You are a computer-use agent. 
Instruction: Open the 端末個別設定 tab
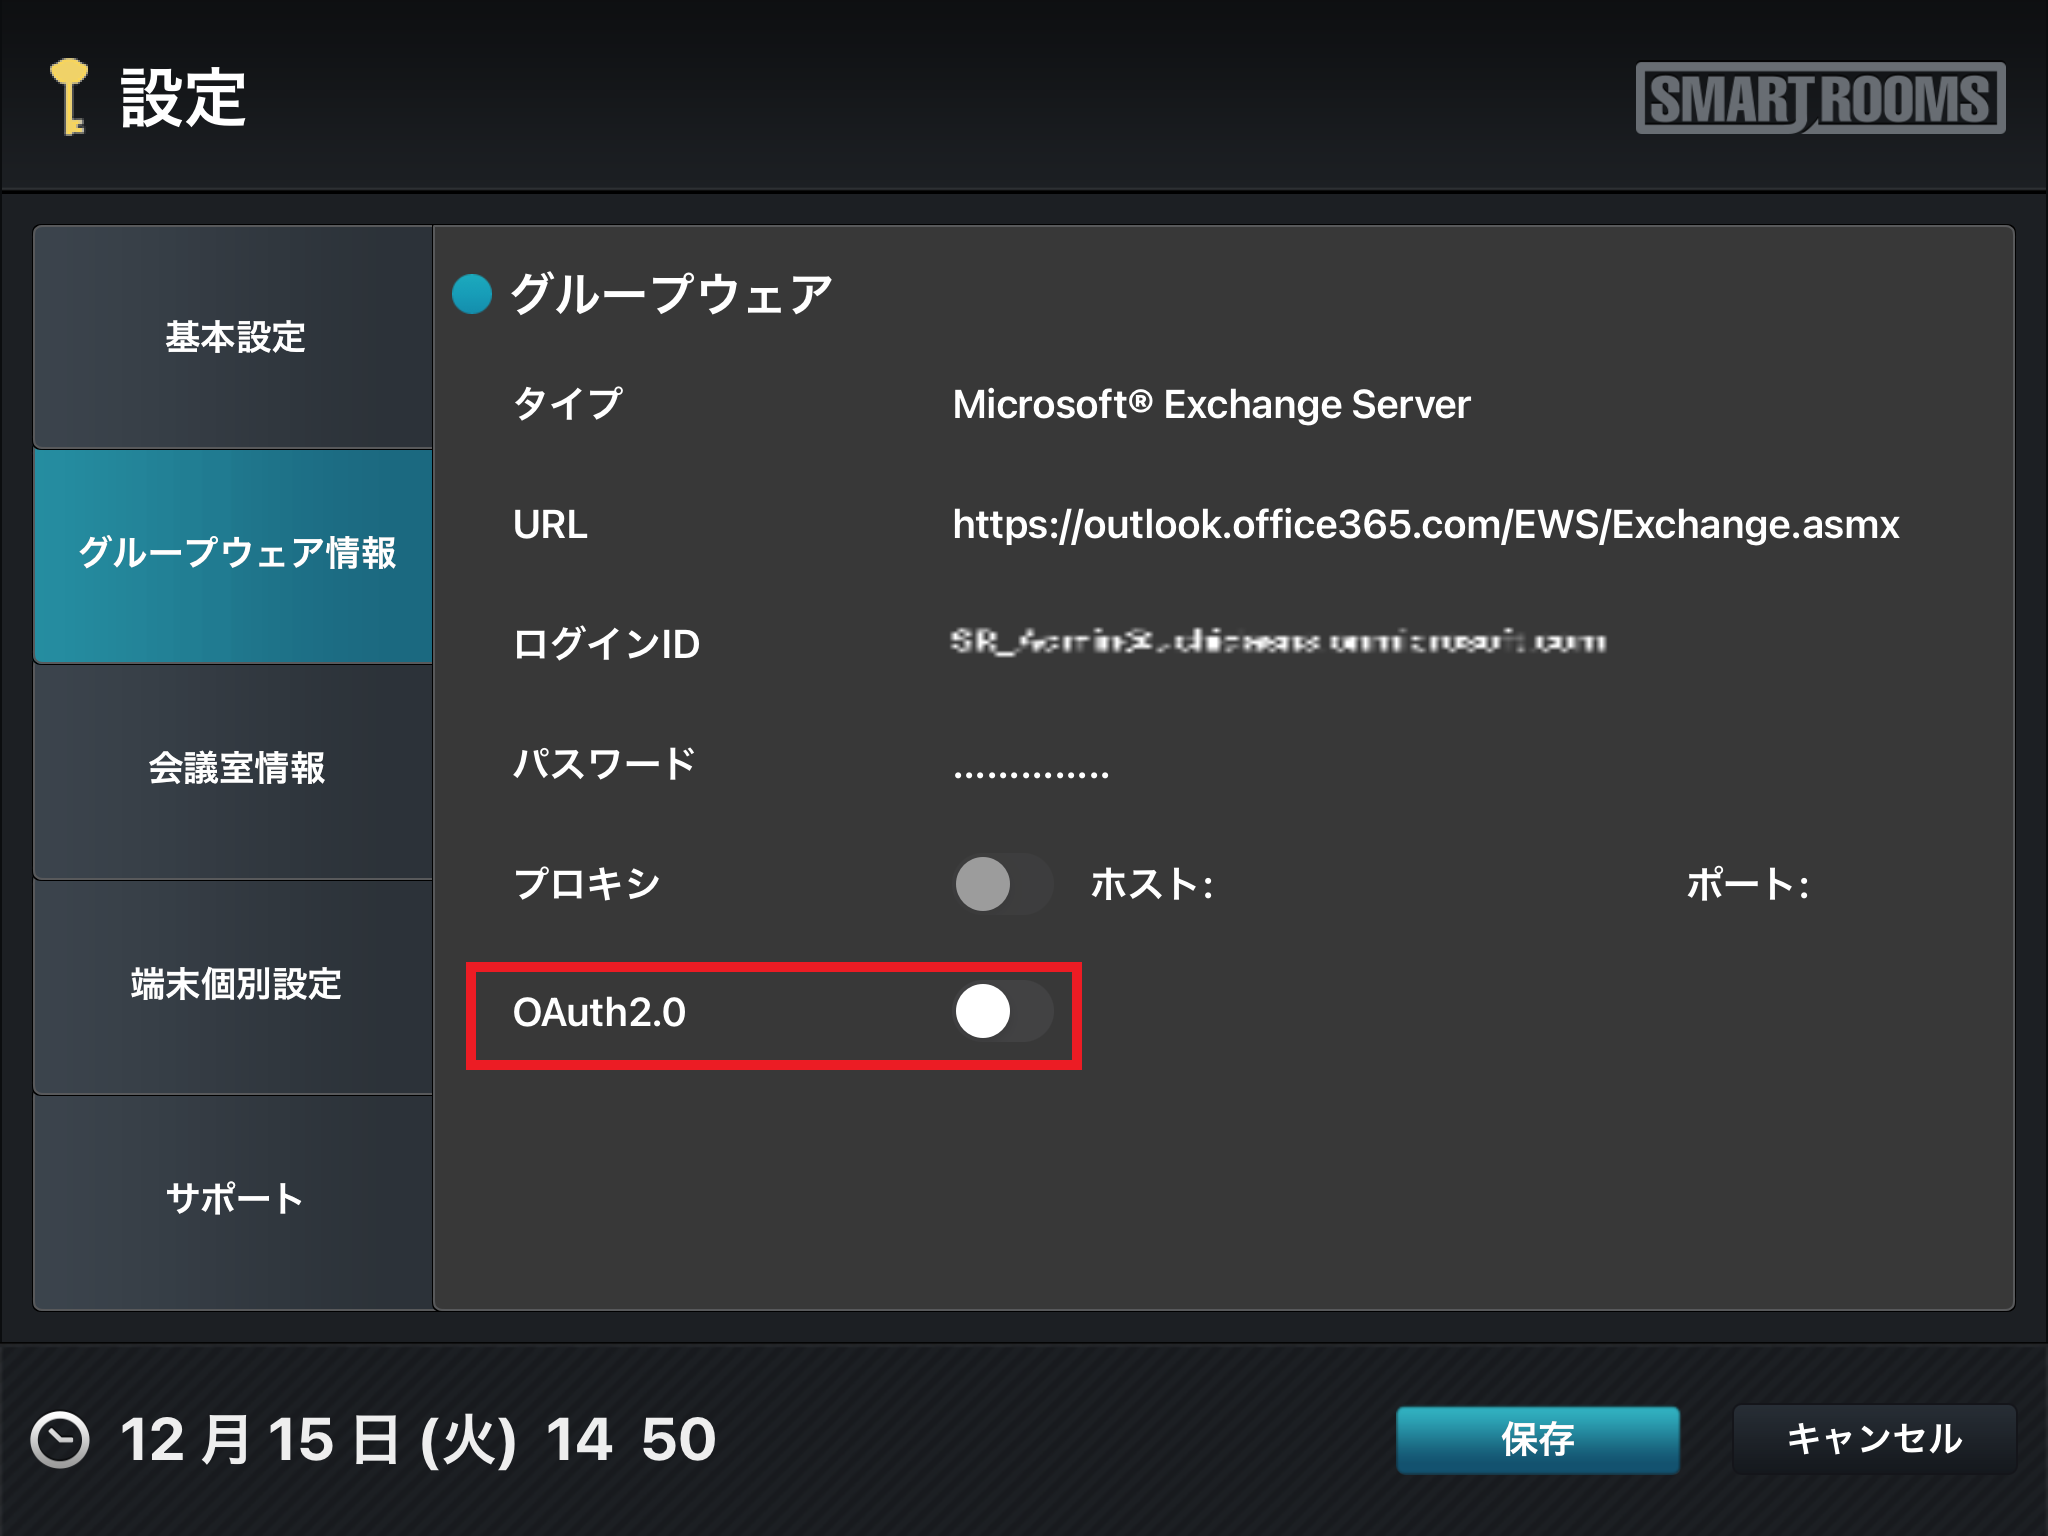[x=234, y=984]
